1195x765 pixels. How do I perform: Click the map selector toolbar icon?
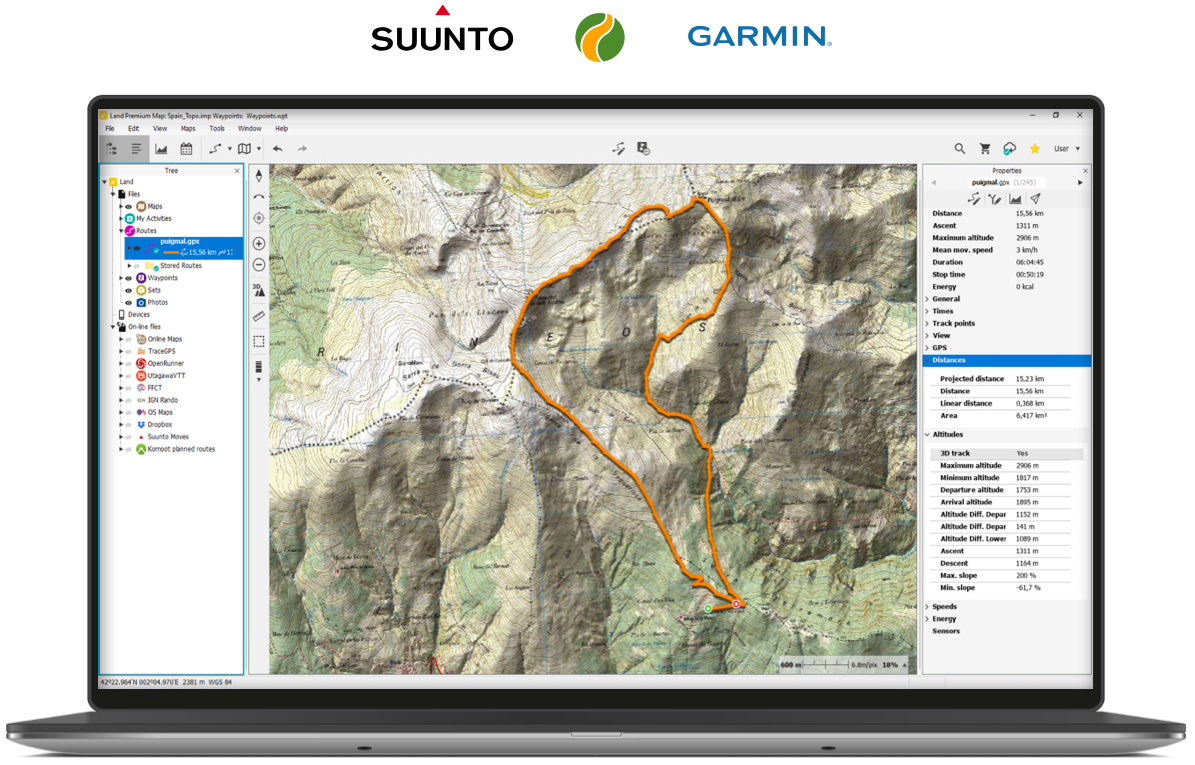point(245,149)
